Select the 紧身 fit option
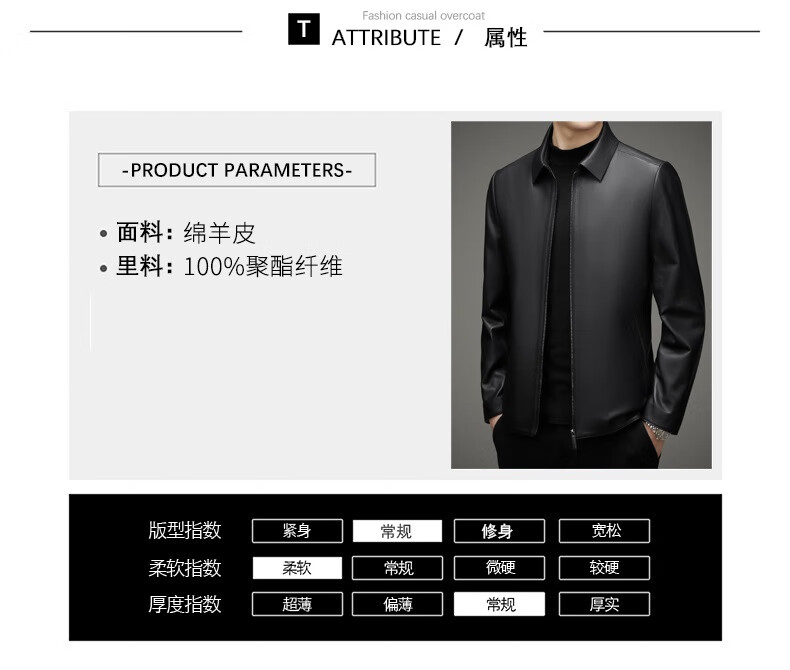Screen dimensions: 790x670 pos(297,531)
